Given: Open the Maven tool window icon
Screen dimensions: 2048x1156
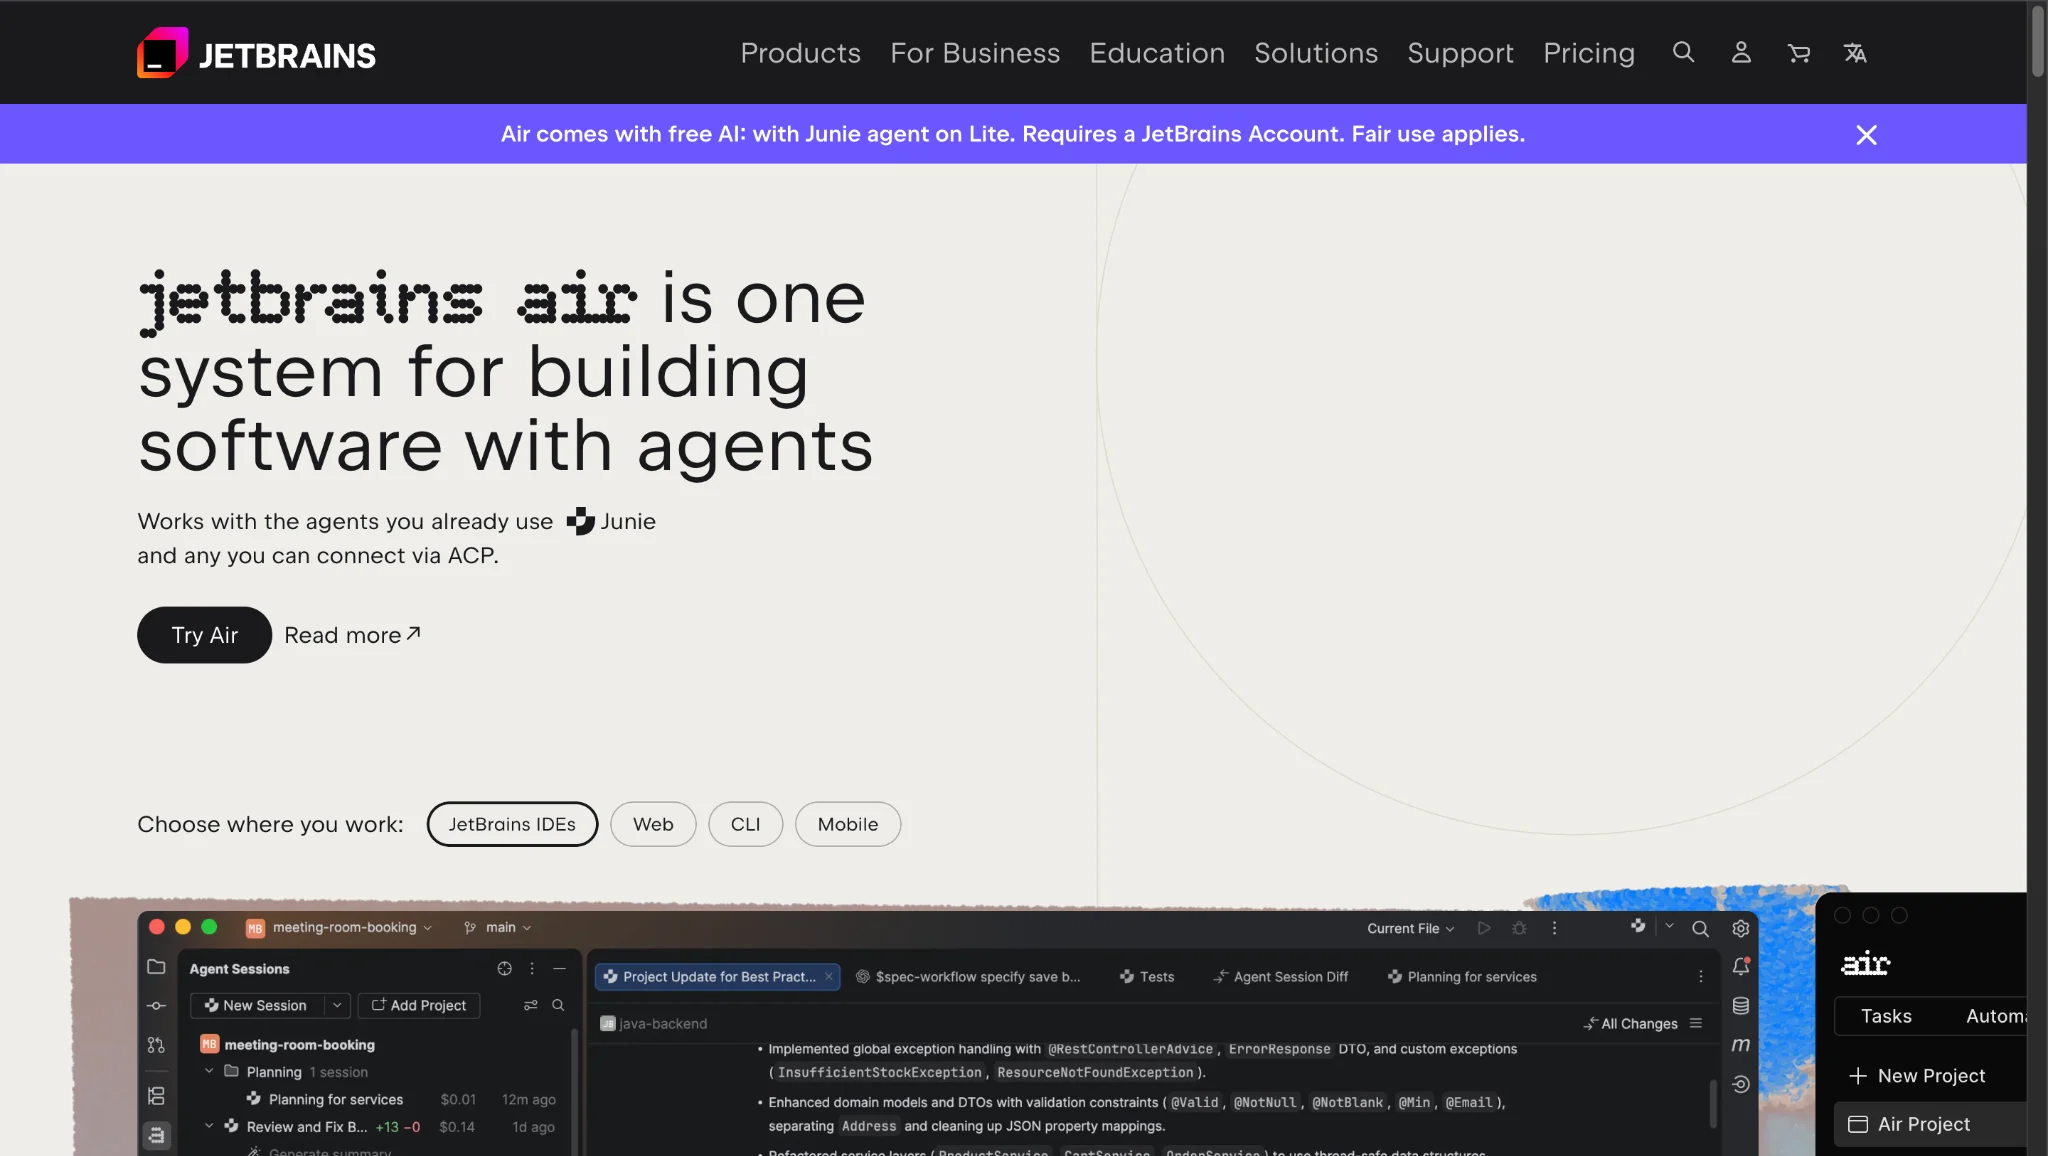Looking at the screenshot, I should [1741, 1044].
